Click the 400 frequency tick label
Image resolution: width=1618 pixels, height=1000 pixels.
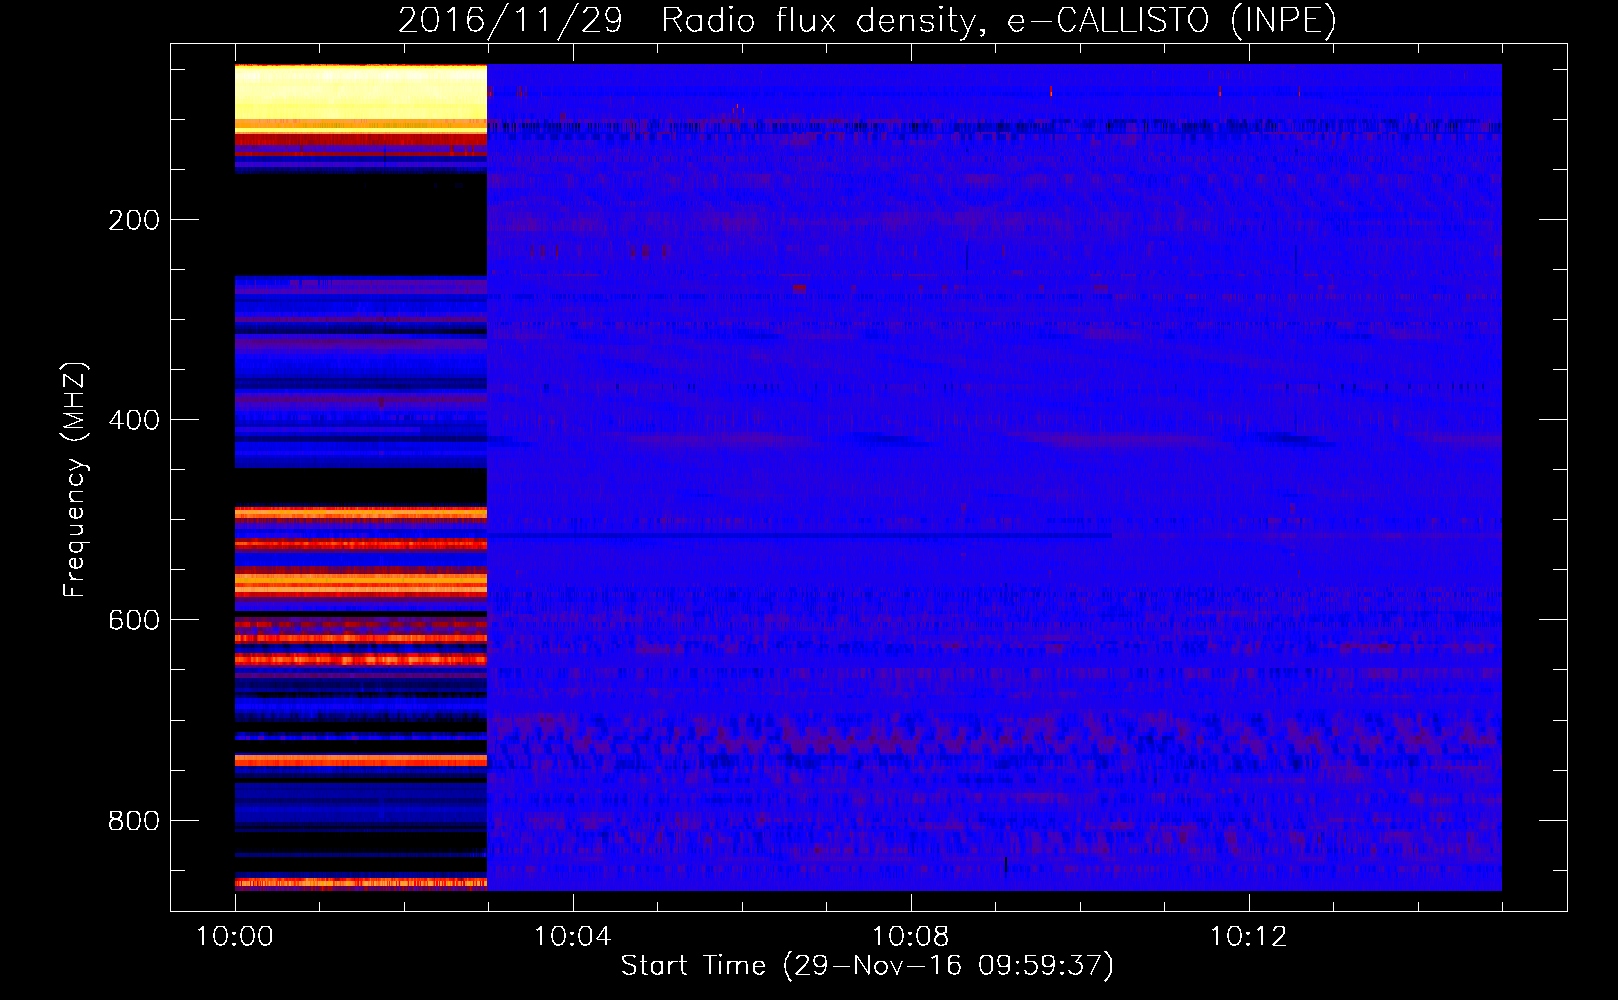tap(134, 420)
